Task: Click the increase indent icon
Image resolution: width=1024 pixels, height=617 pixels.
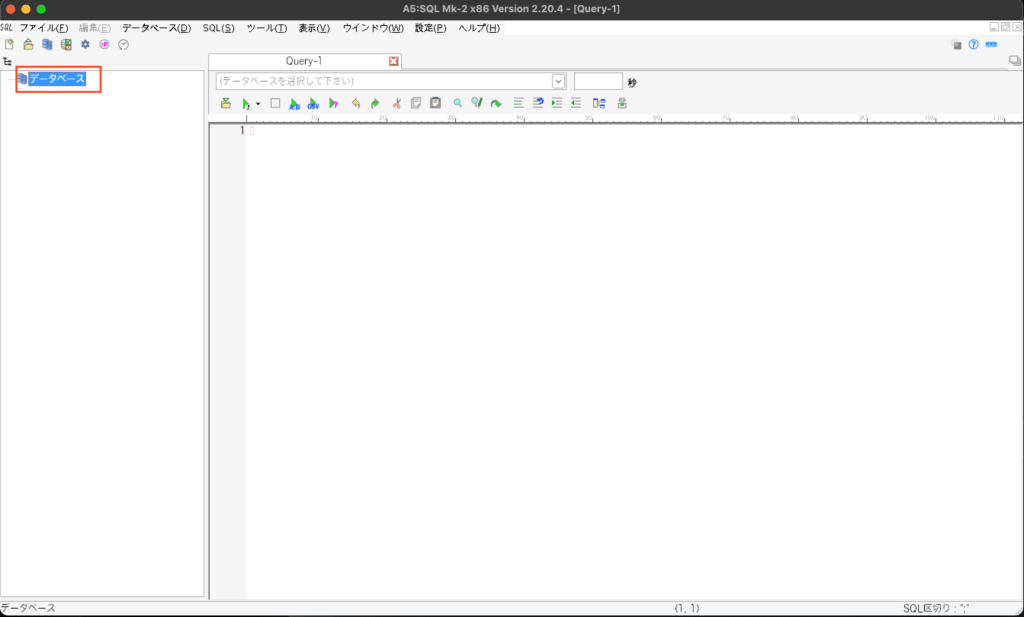Action: (557, 103)
